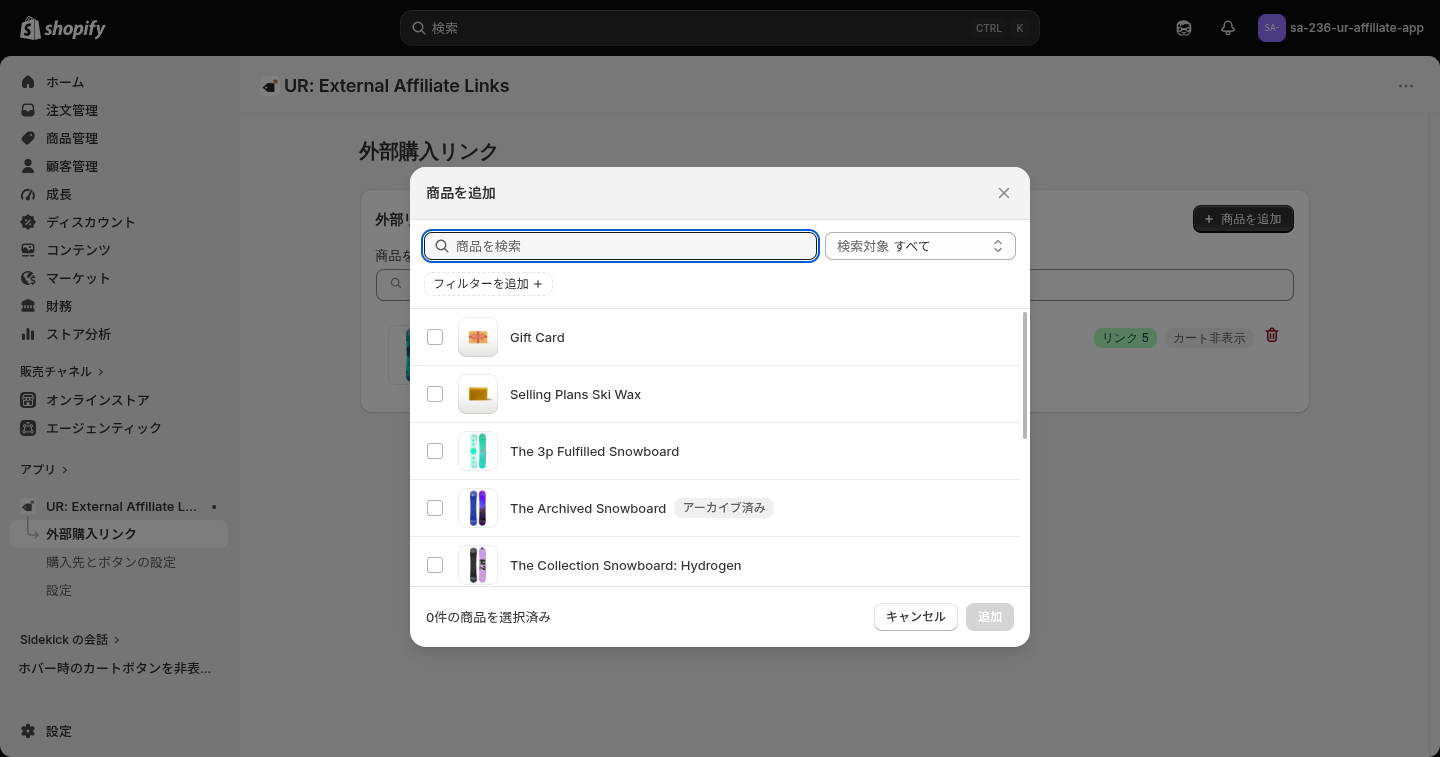Expand the アプリ section
The image size is (1440, 757).
(x=44, y=469)
